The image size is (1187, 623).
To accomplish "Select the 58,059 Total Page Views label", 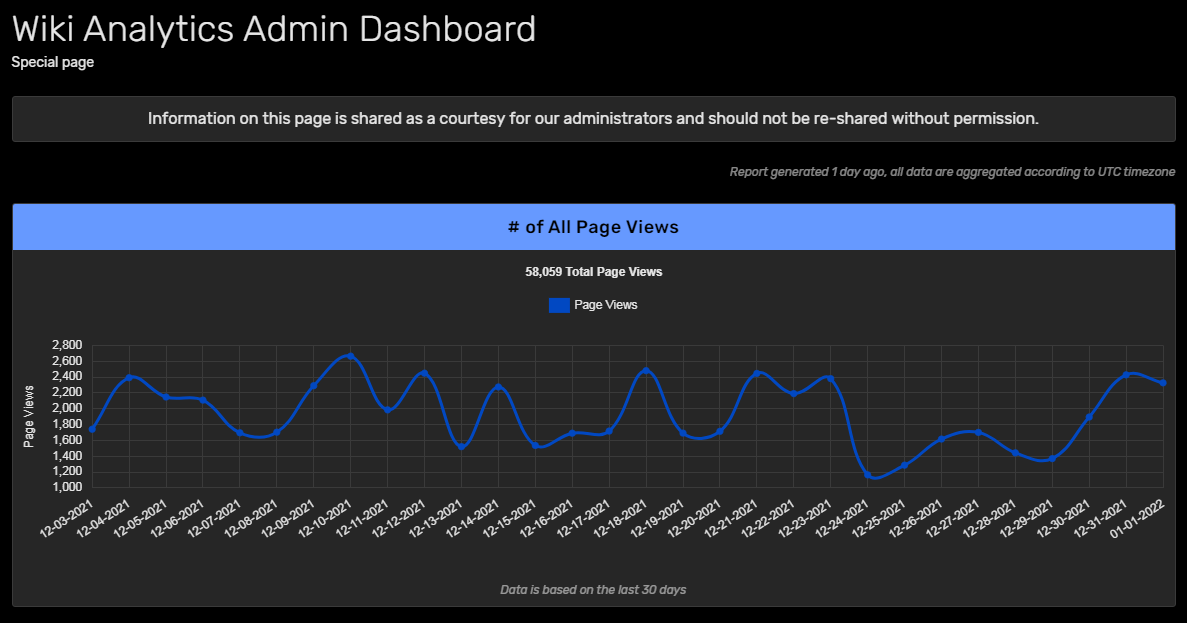I will click(593, 271).
